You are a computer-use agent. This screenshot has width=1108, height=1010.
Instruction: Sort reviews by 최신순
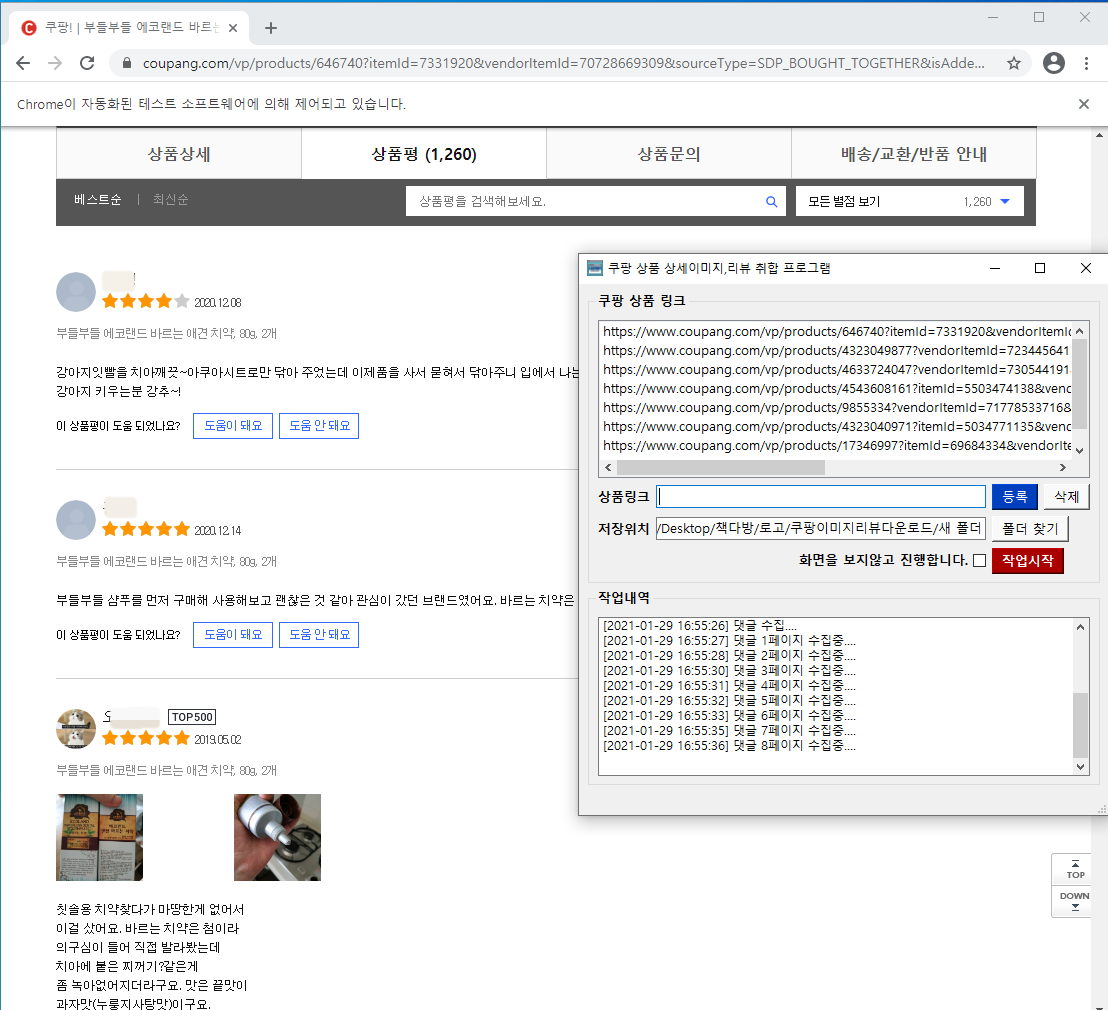[170, 200]
